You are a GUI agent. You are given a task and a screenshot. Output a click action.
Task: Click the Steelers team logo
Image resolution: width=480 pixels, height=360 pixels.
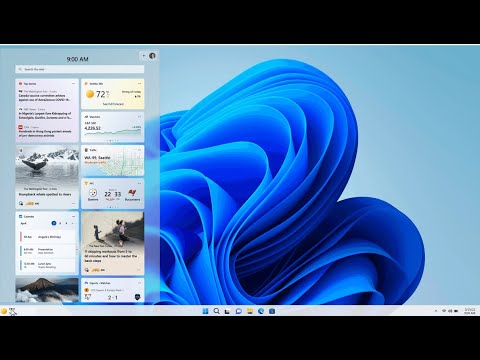coord(93,193)
